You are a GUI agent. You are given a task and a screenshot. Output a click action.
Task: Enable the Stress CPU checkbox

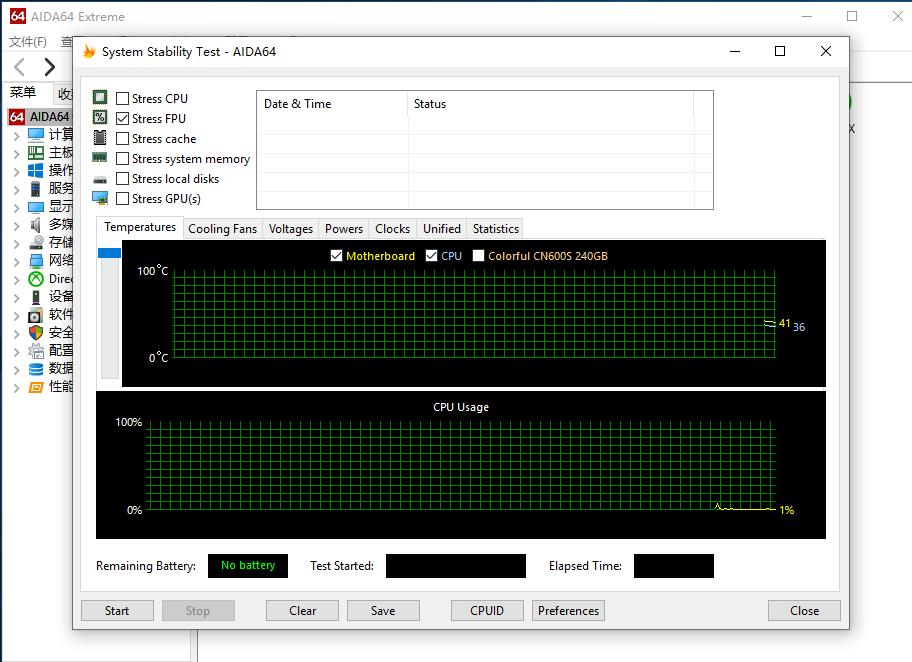(122, 98)
